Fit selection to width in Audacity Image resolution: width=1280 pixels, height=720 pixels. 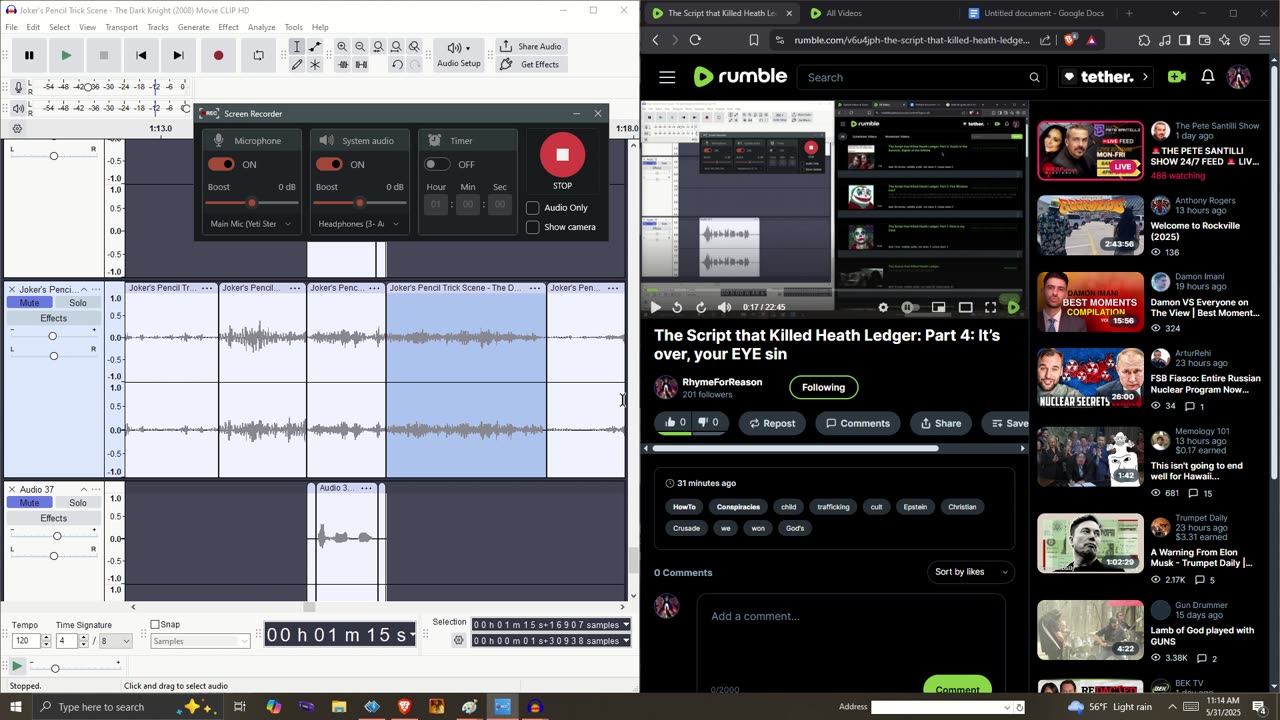pos(378,47)
